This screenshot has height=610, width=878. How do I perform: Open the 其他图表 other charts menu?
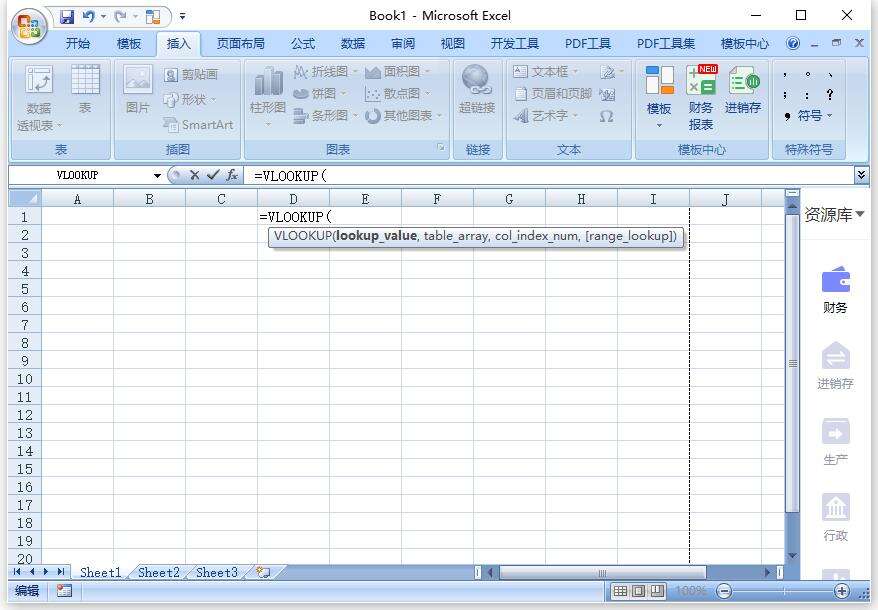[x=404, y=116]
